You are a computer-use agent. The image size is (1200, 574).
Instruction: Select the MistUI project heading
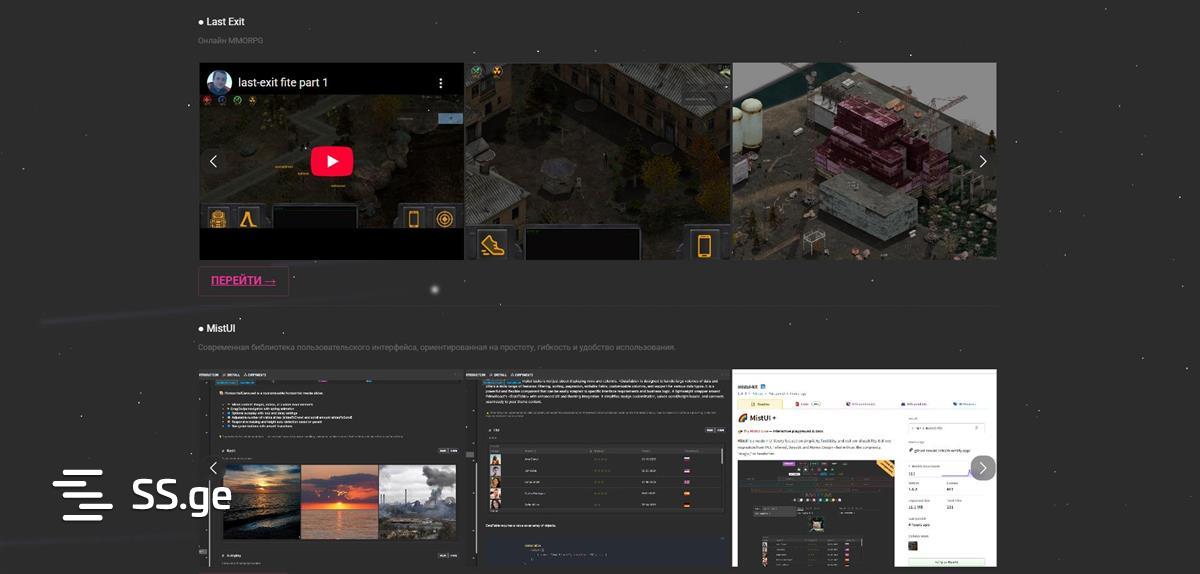(220, 328)
